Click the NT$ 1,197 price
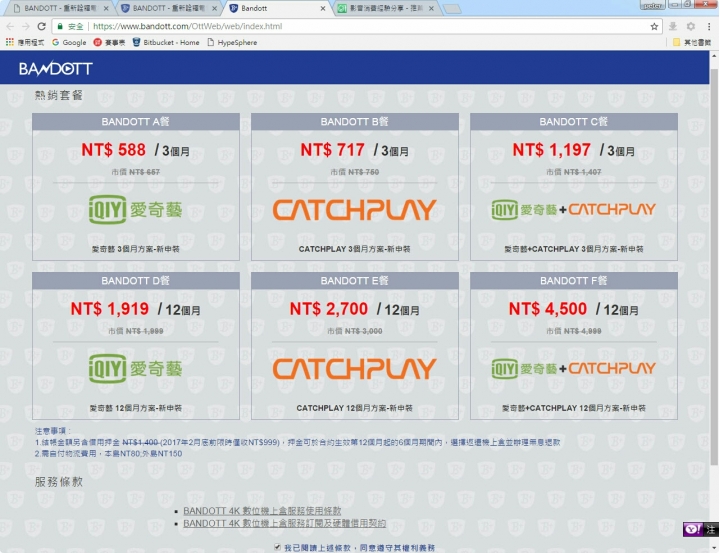The image size is (720, 553). point(551,150)
